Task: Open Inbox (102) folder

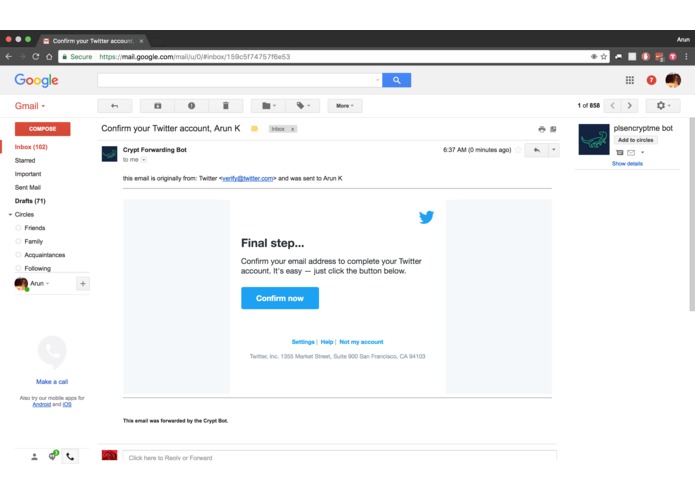Action: pyautogui.click(x=31, y=147)
